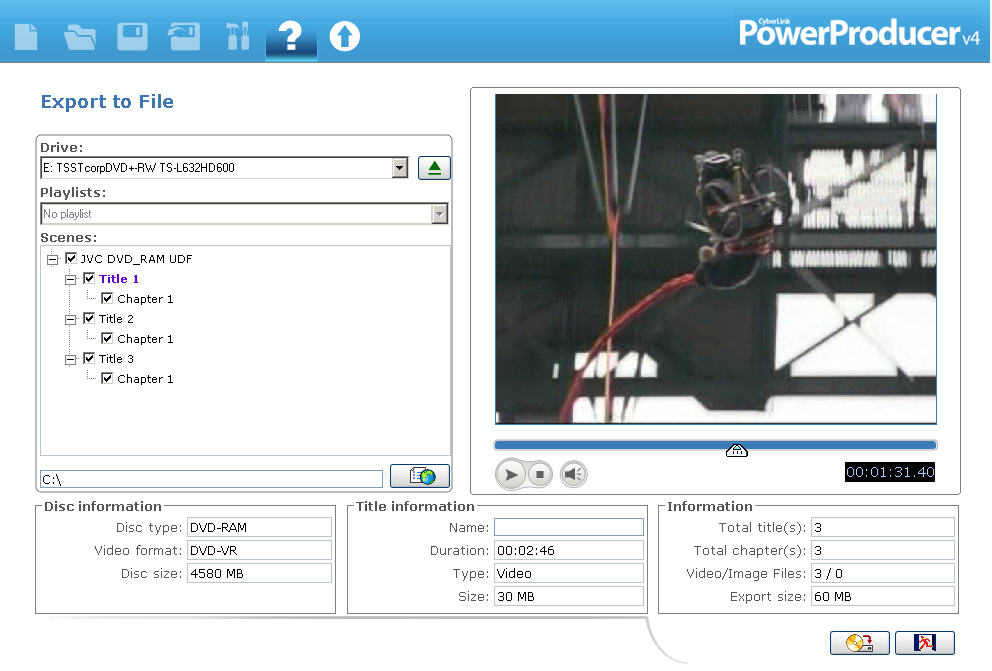992x671 pixels.
Task: Select the Title 1 tree item
Action: (118, 279)
